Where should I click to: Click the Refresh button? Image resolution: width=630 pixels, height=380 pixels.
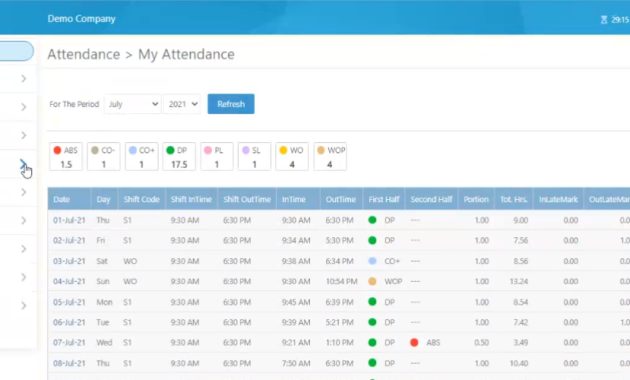231,104
